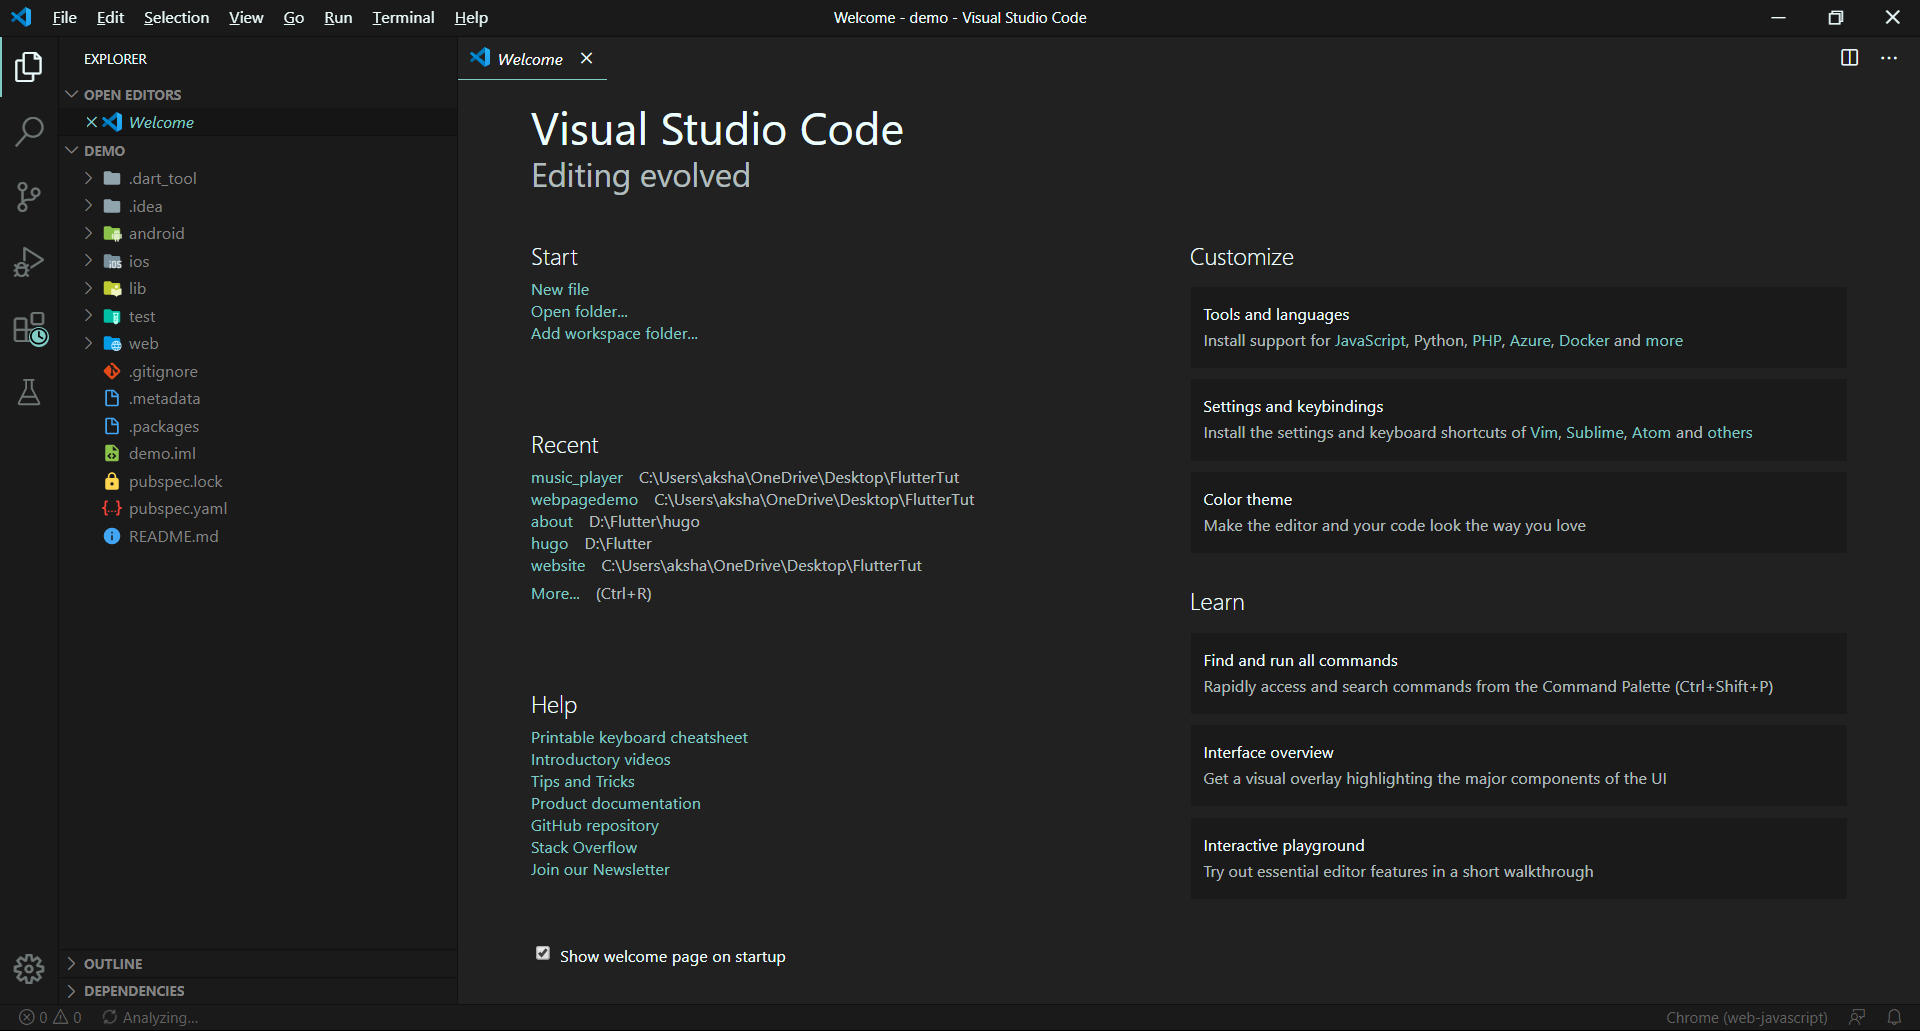Open the Edit menu
Viewport: 1920px width, 1031px height.
coord(110,17)
